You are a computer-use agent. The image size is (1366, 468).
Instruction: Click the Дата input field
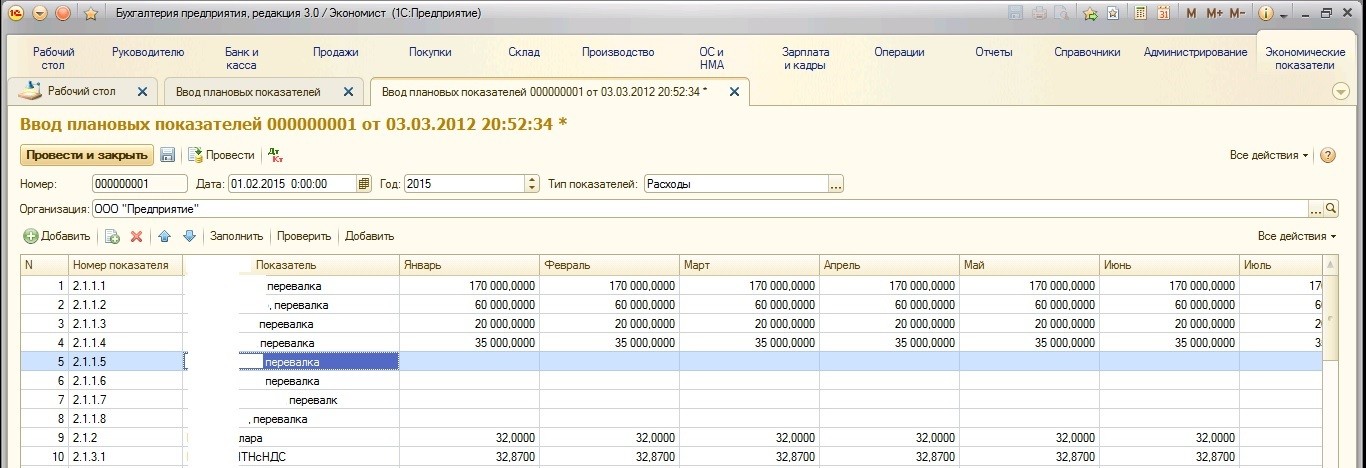pyautogui.click(x=292, y=184)
